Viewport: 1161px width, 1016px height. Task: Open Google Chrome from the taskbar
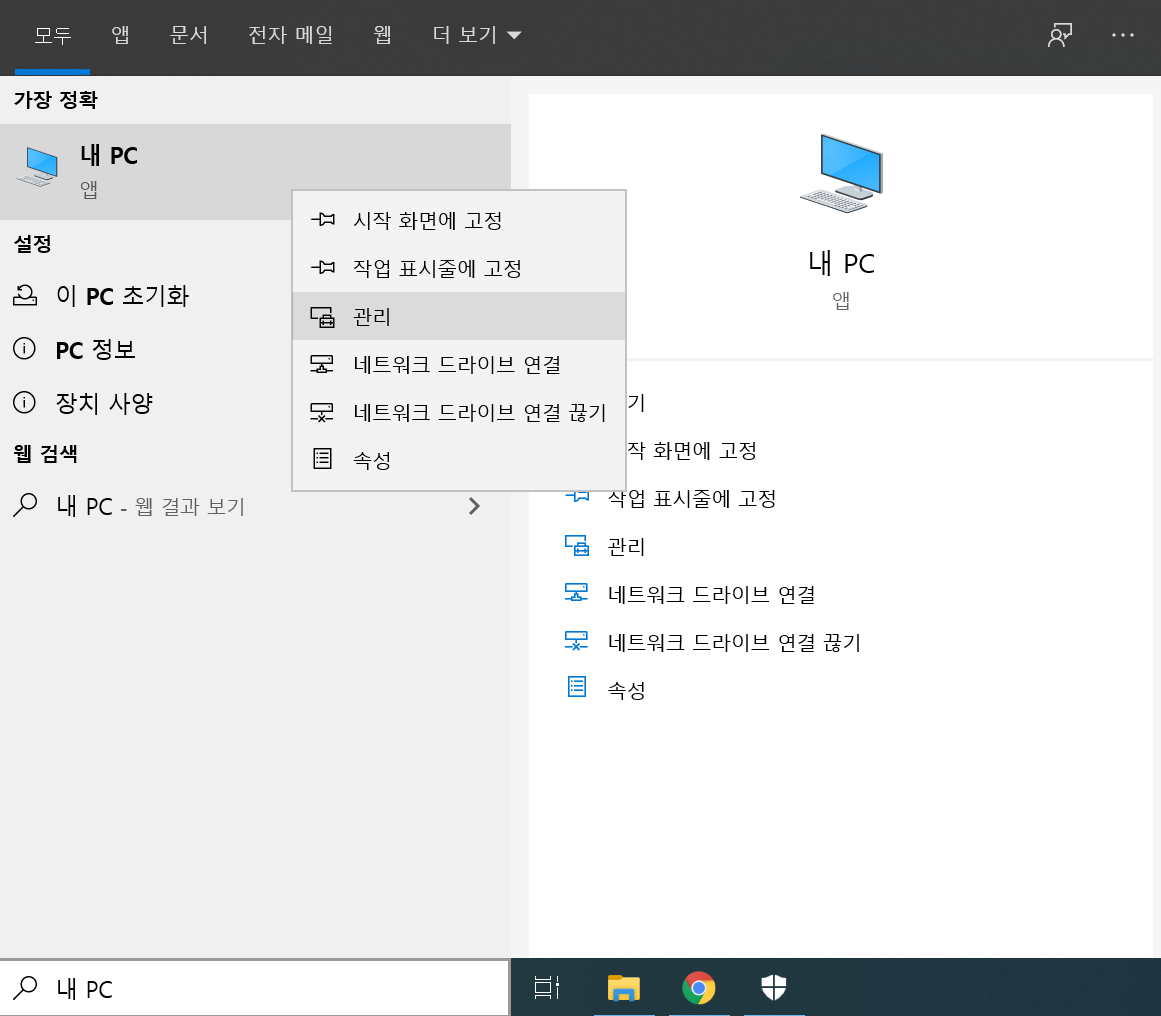[699, 988]
